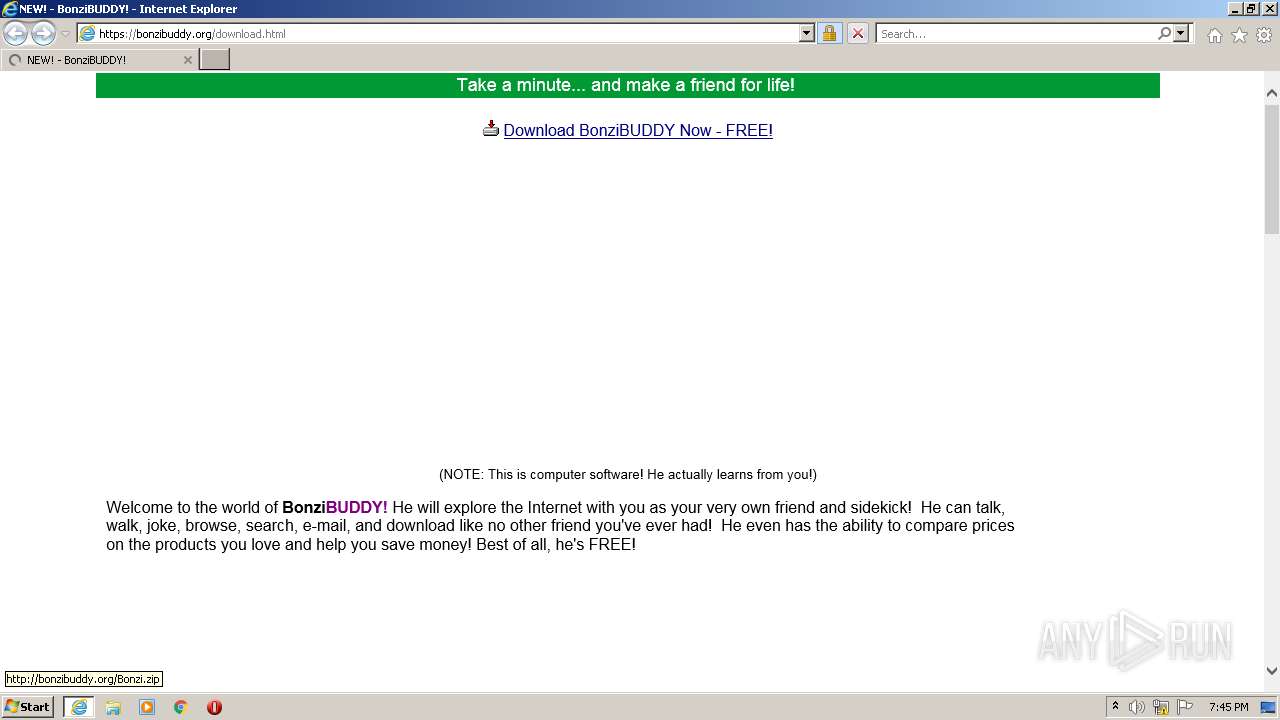Click the Internet Explorer title bar icon

click(x=10, y=9)
